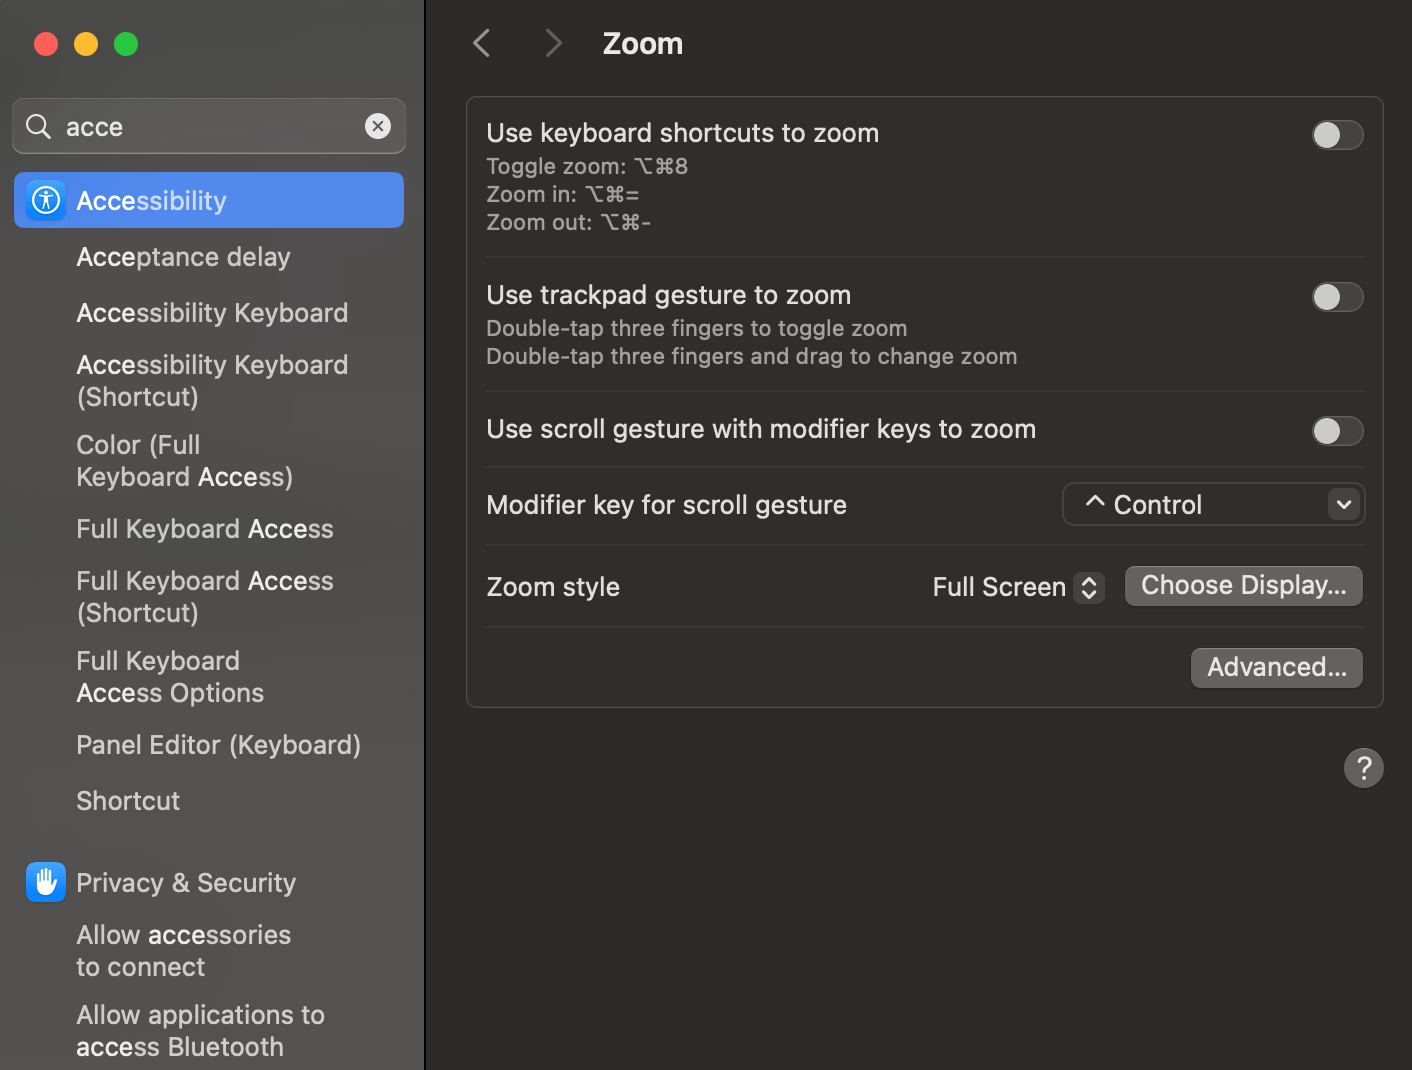Toggle scroll gesture with modifier keys

coord(1337,431)
